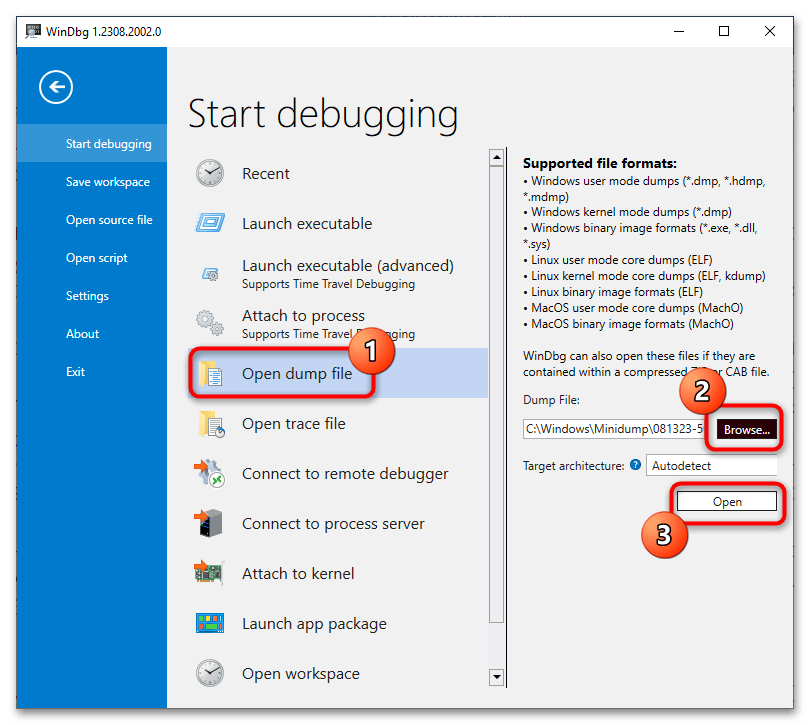Click the Open workspace icon

210,673
